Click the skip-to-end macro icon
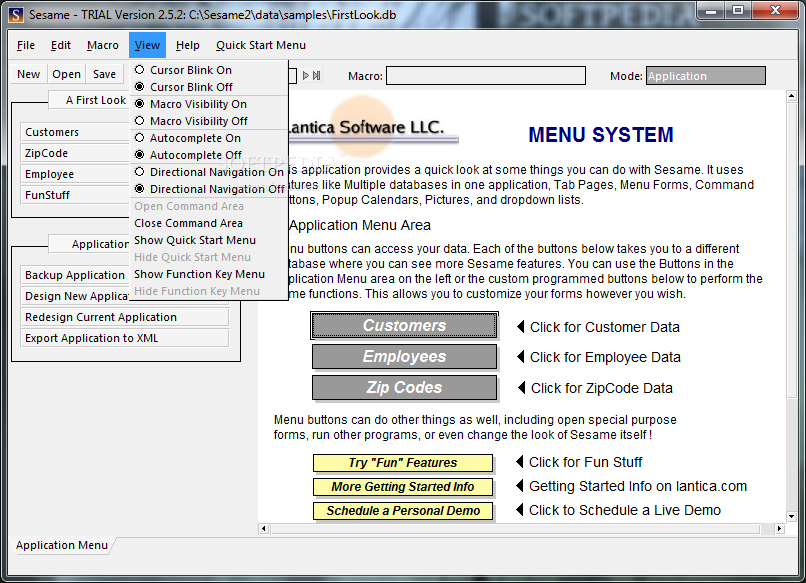The image size is (806, 583). tap(317, 76)
